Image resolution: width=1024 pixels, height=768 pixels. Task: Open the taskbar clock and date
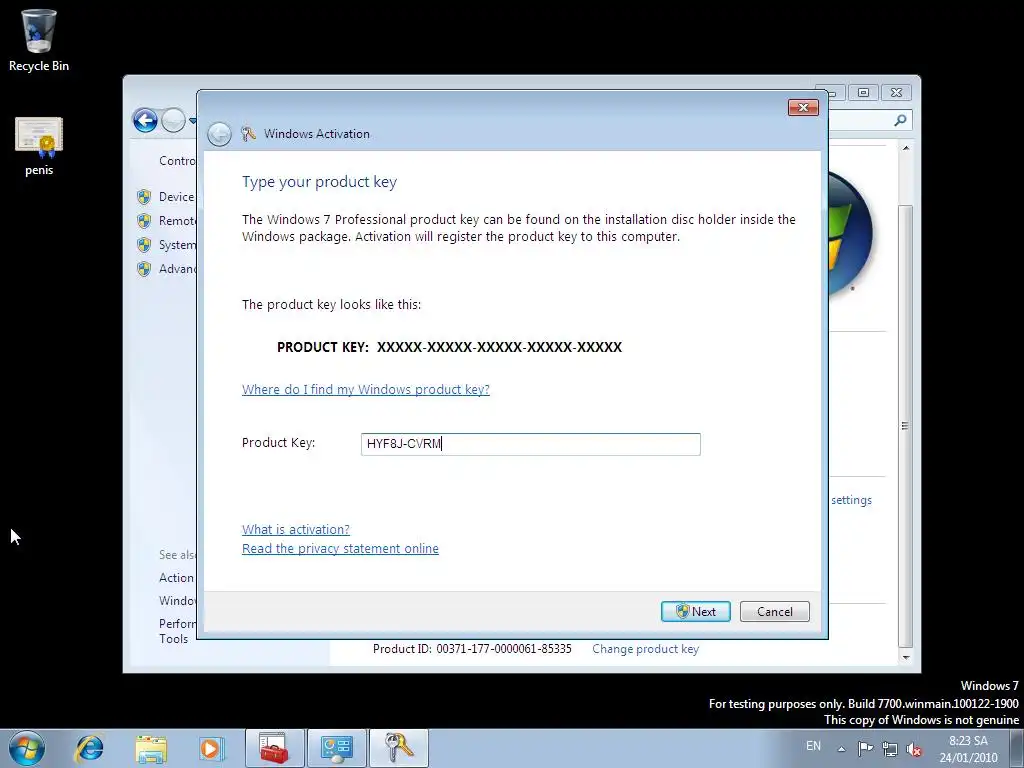pyautogui.click(x=968, y=749)
